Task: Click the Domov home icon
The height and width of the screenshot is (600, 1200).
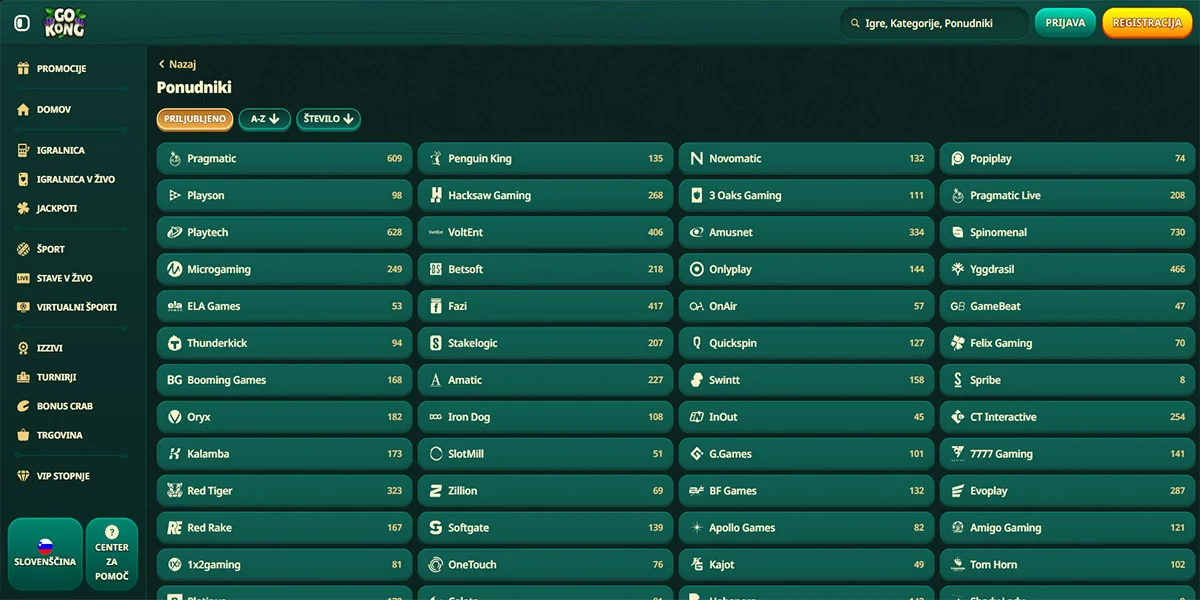Action: click(23, 110)
